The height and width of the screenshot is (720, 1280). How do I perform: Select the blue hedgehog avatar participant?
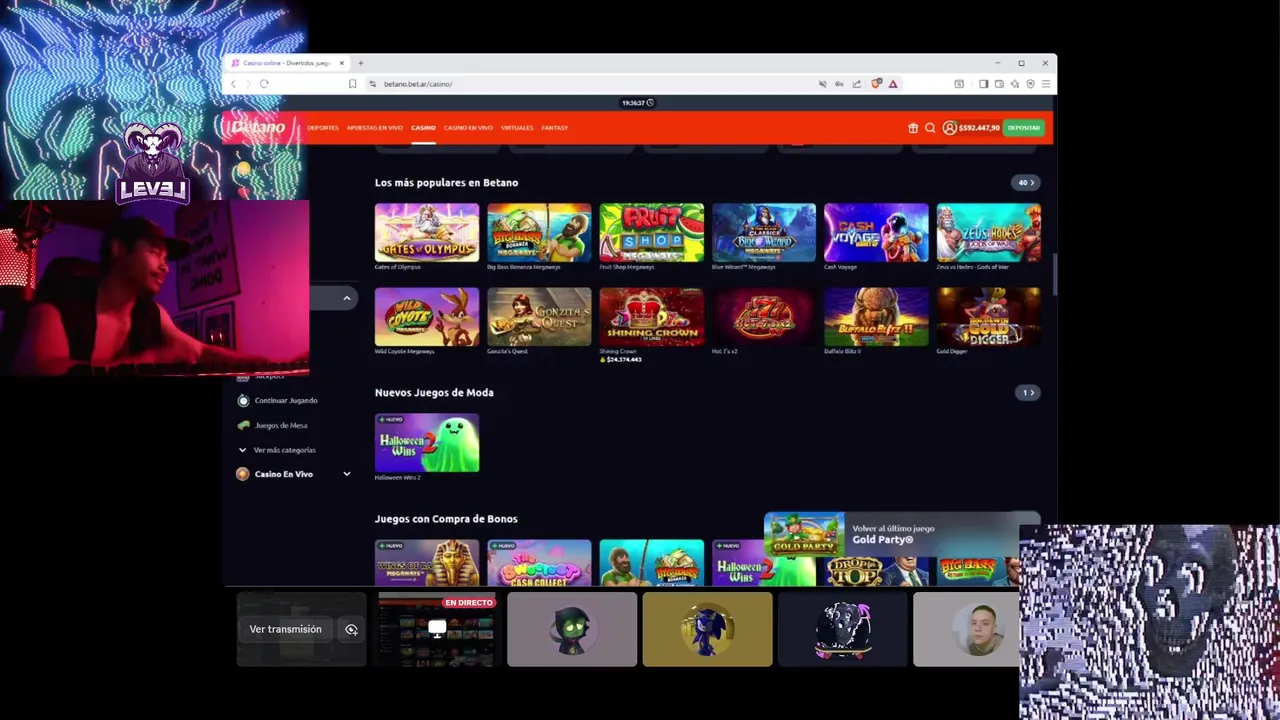tap(708, 629)
